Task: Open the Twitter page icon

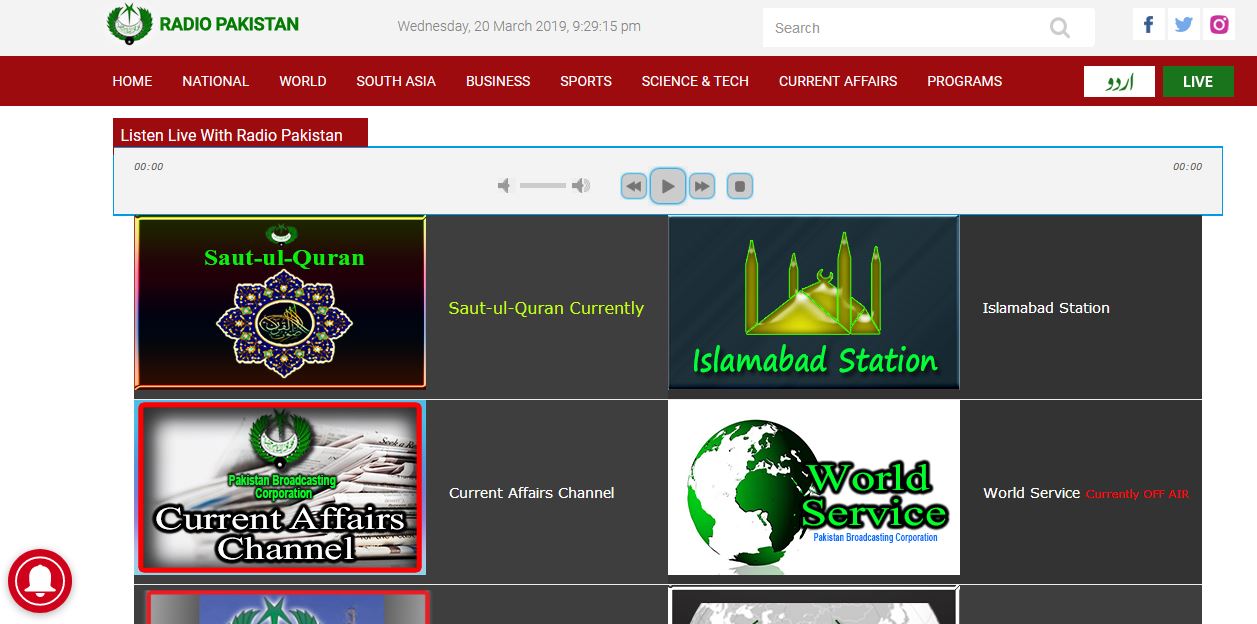Action: click(x=1184, y=25)
